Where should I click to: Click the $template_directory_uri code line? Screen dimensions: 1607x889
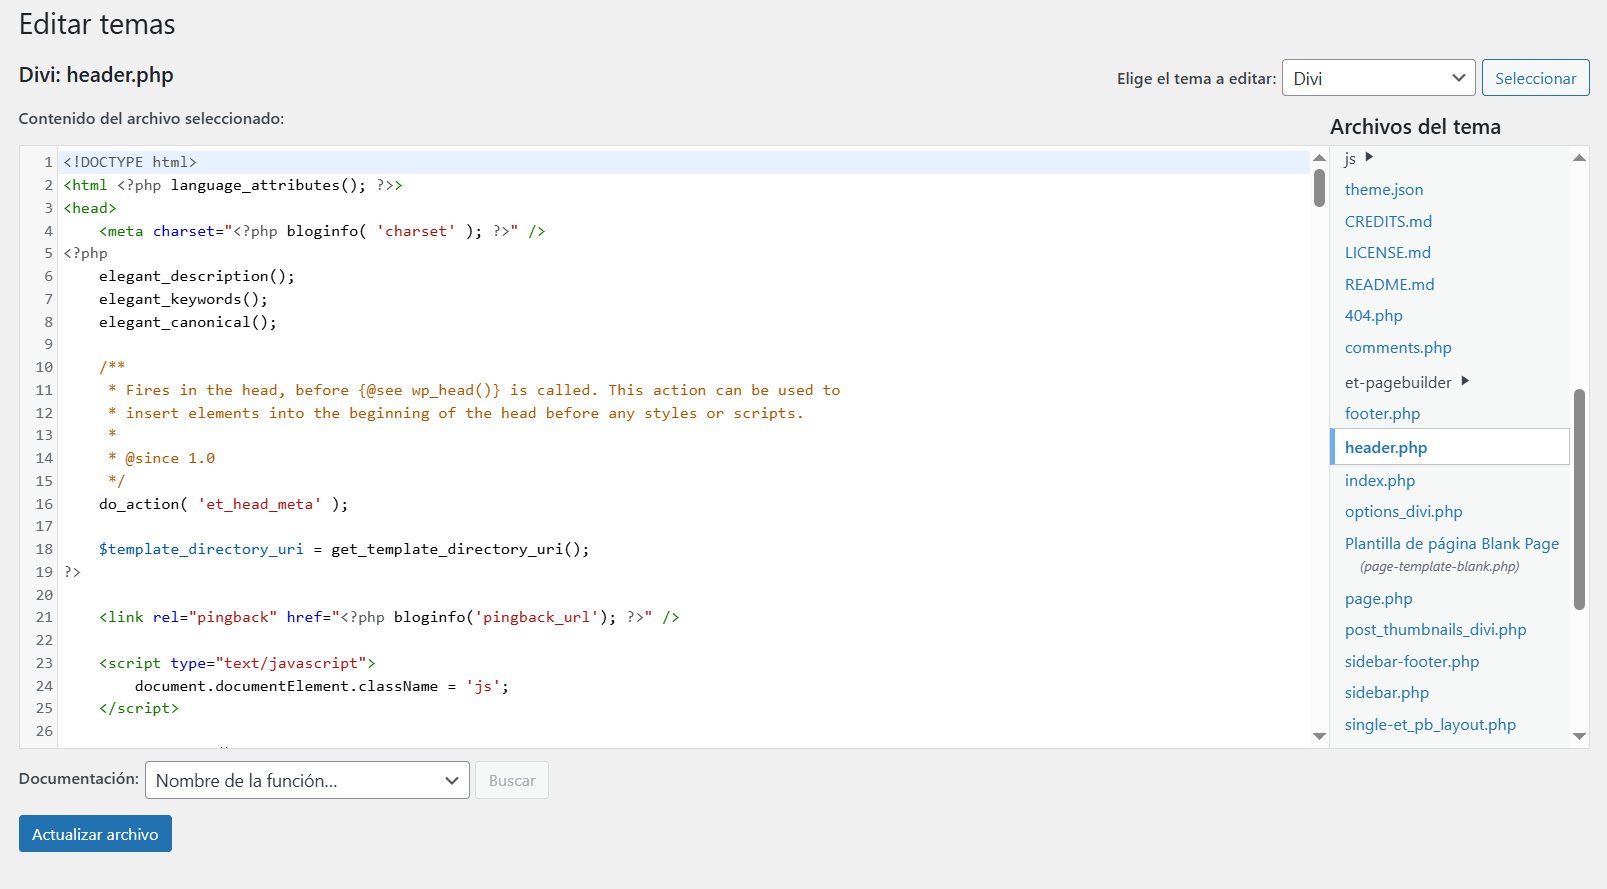click(344, 549)
